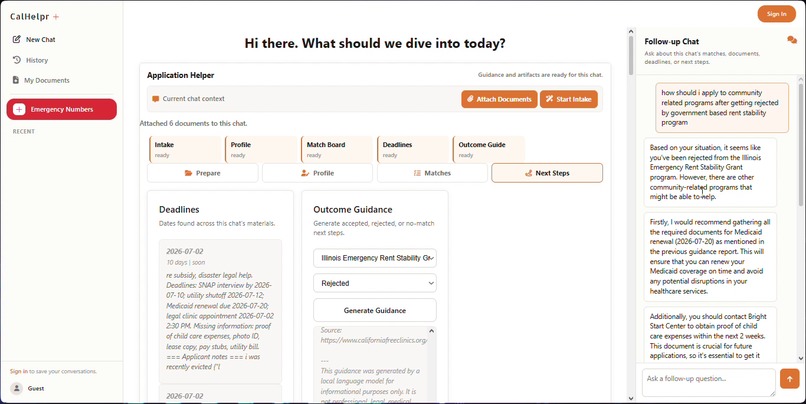The image size is (806, 404).
Task: Click the Sign In button at top right
Action: click(776, 14)
